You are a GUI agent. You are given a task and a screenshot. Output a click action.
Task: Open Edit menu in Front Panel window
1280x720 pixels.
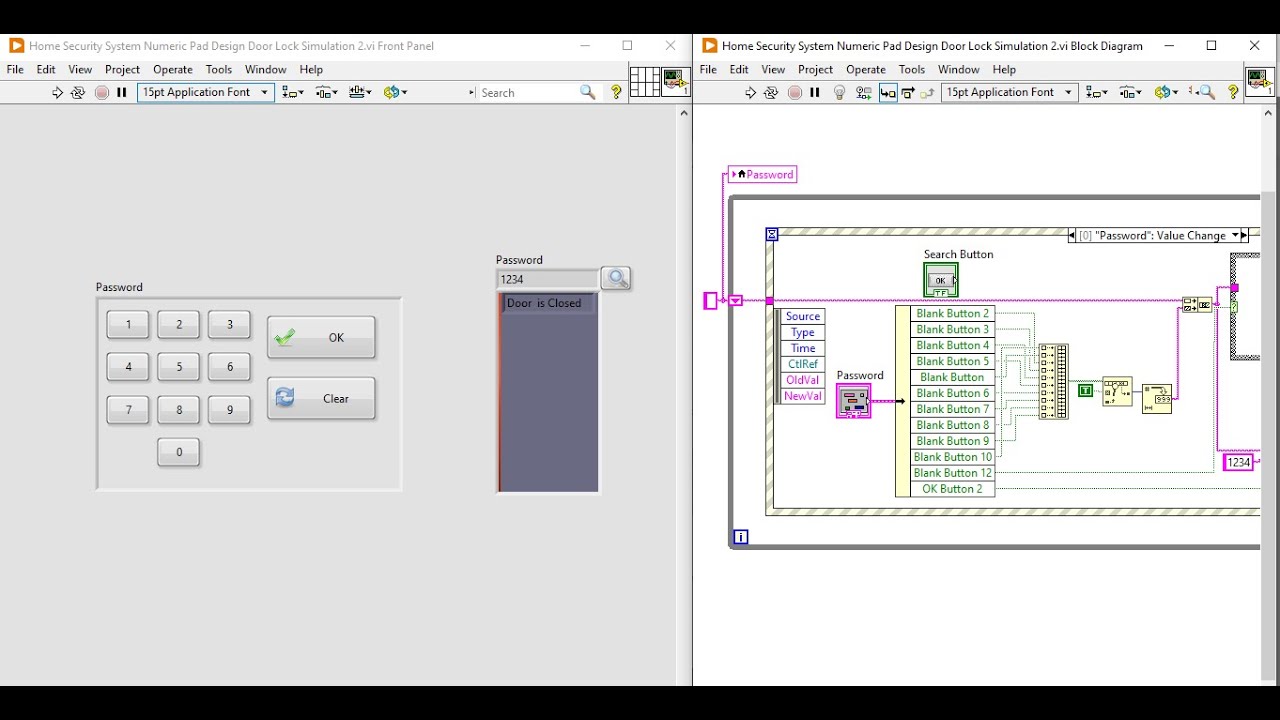[x=46, y=70]
